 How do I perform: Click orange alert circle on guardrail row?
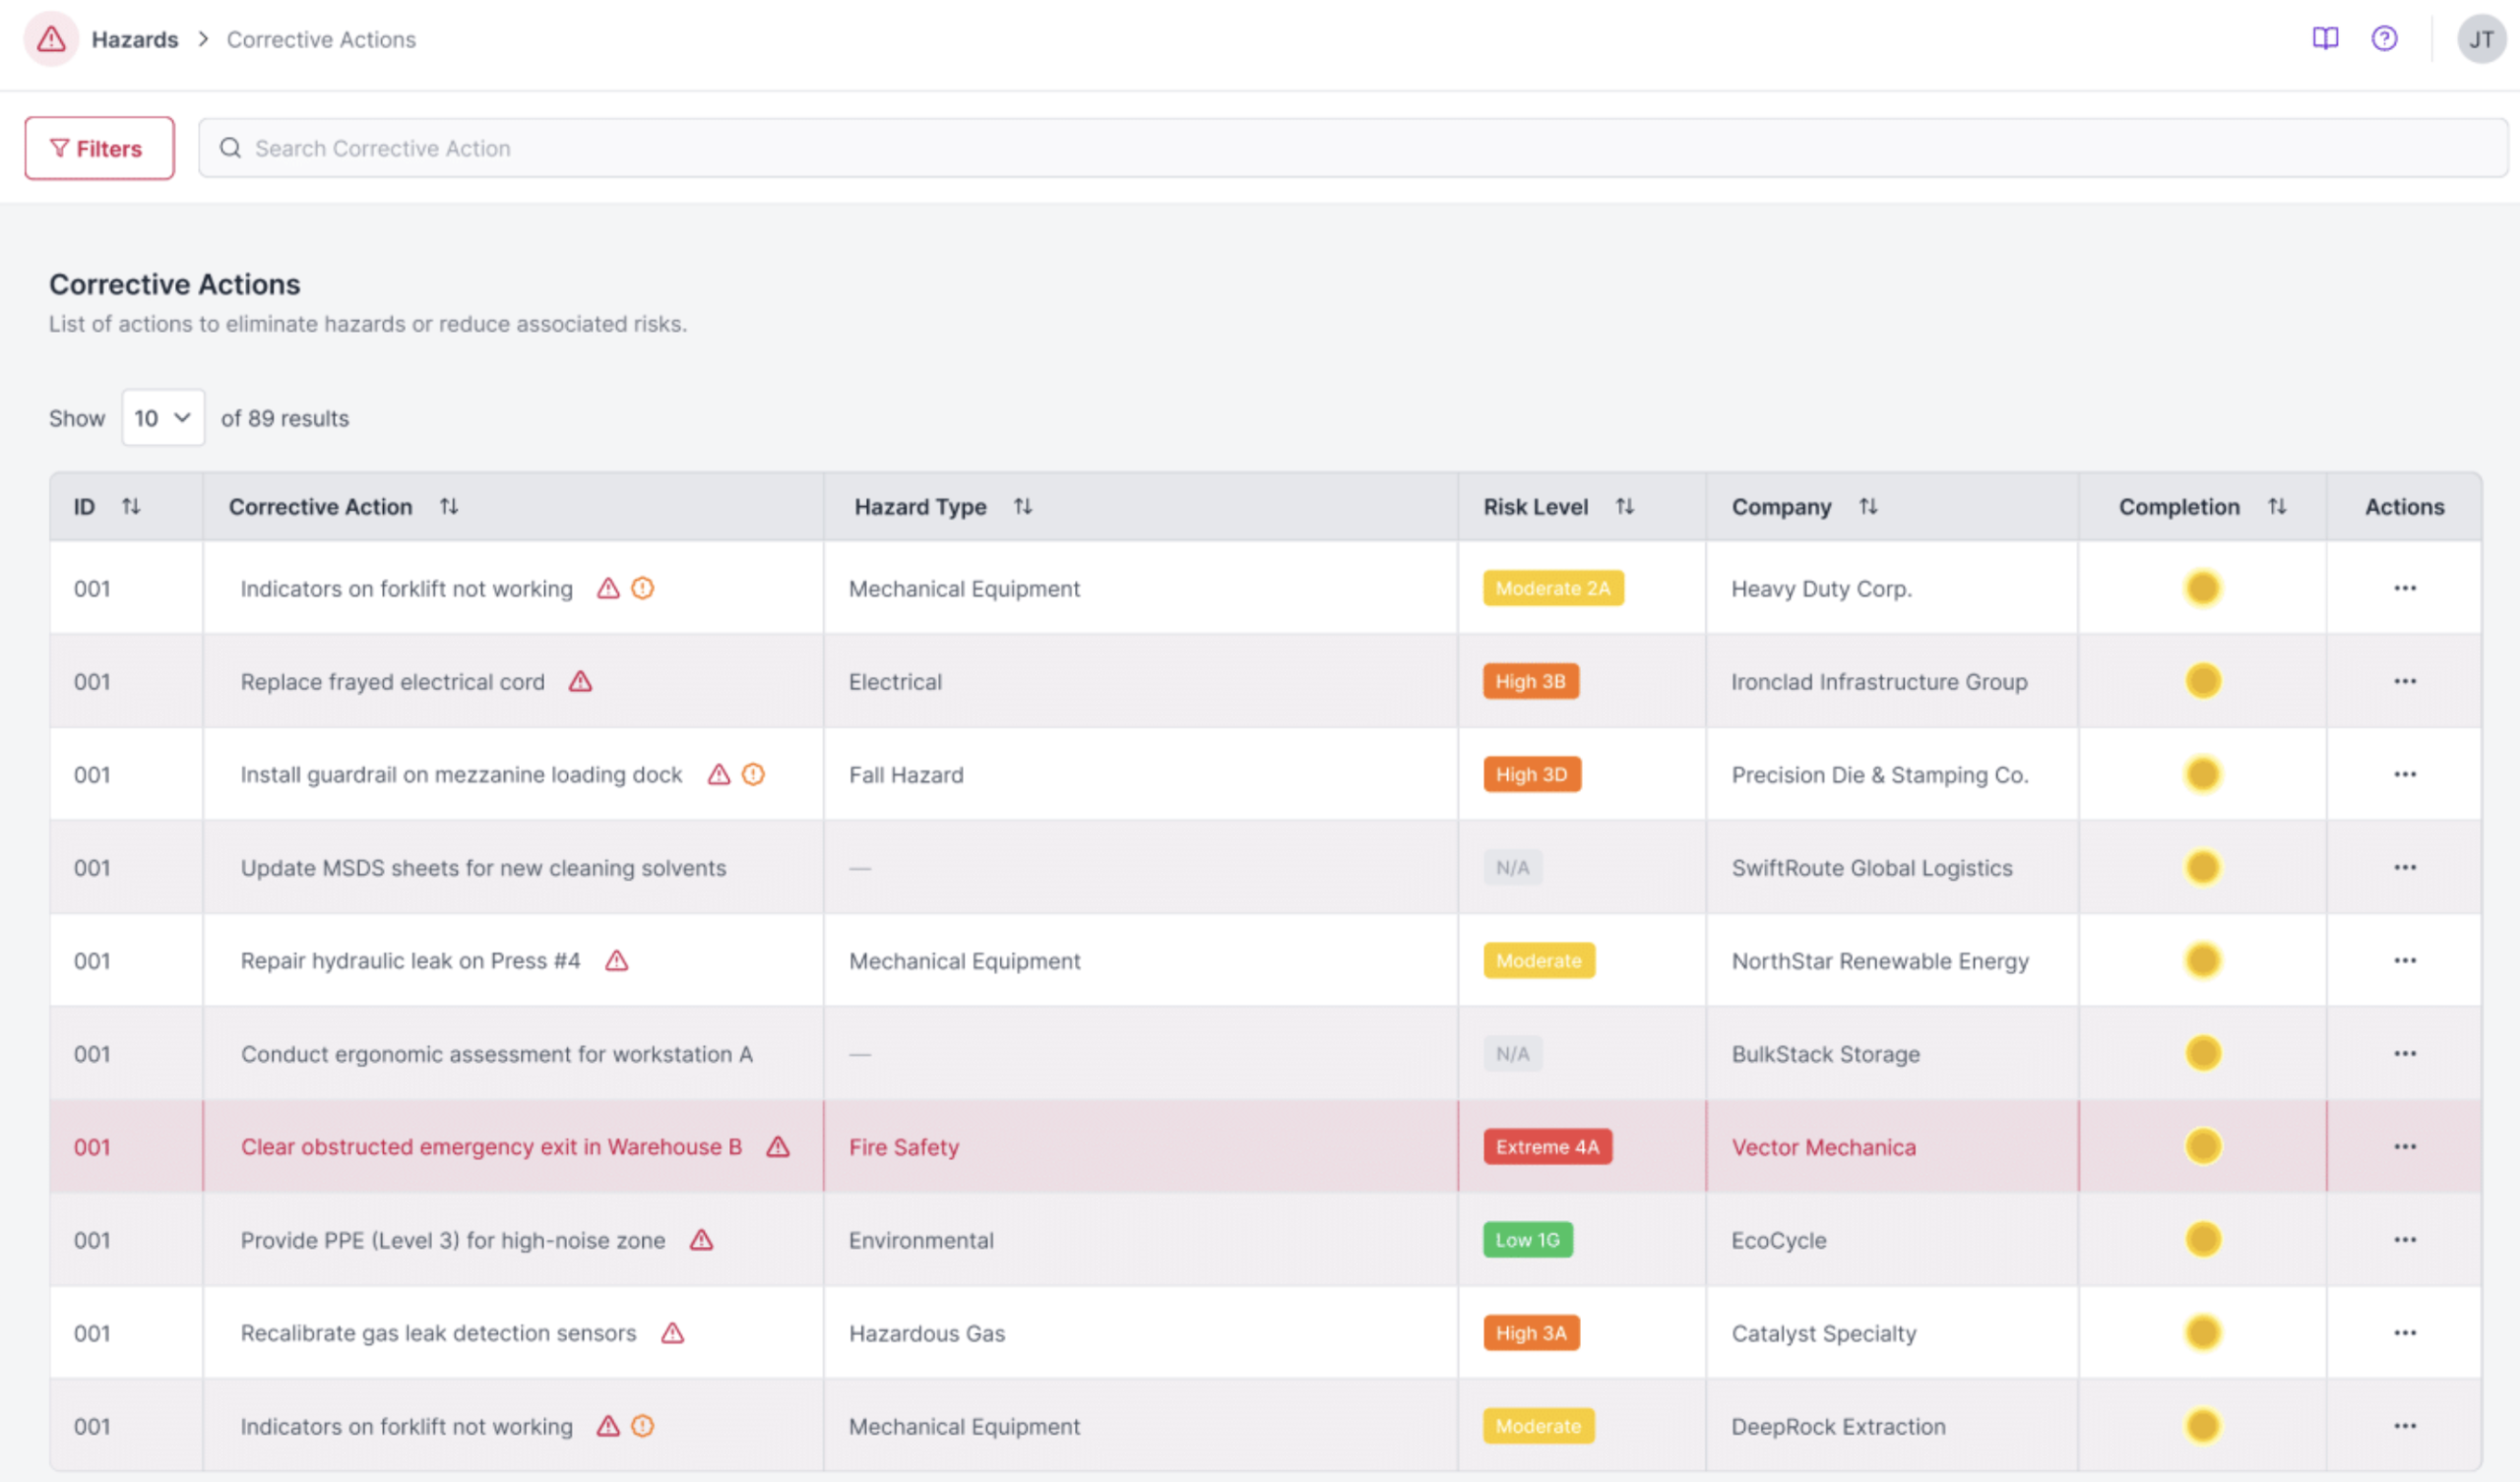click(753, 775)
